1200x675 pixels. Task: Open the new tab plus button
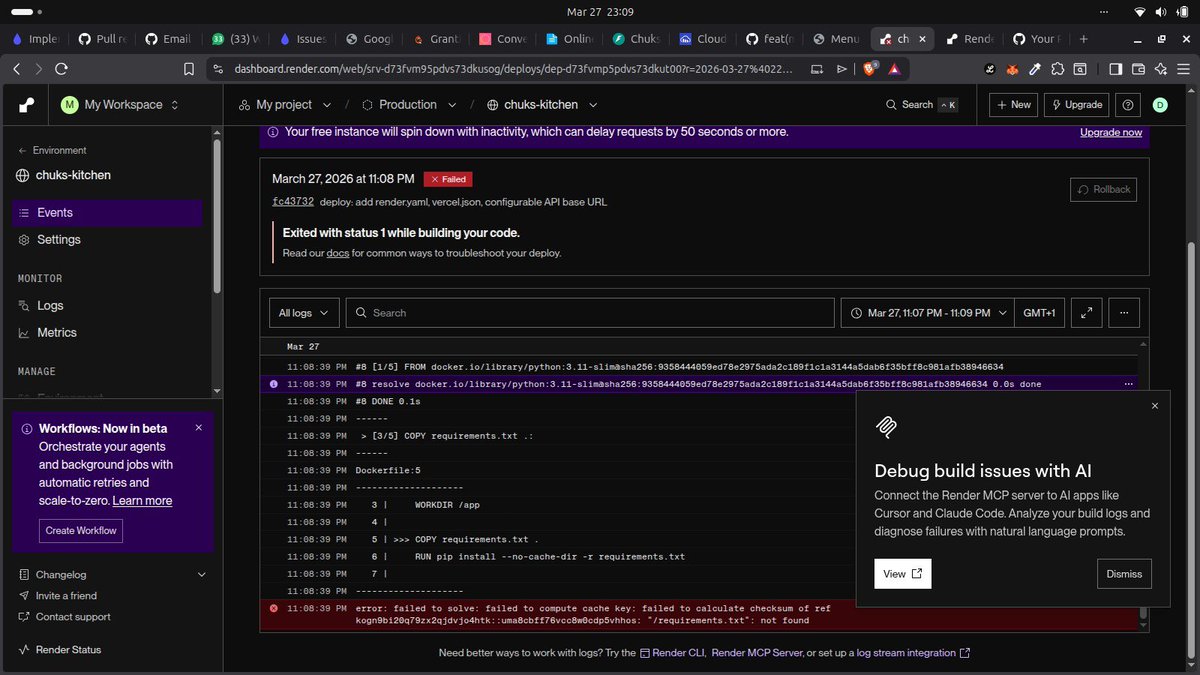(1083, 39)
